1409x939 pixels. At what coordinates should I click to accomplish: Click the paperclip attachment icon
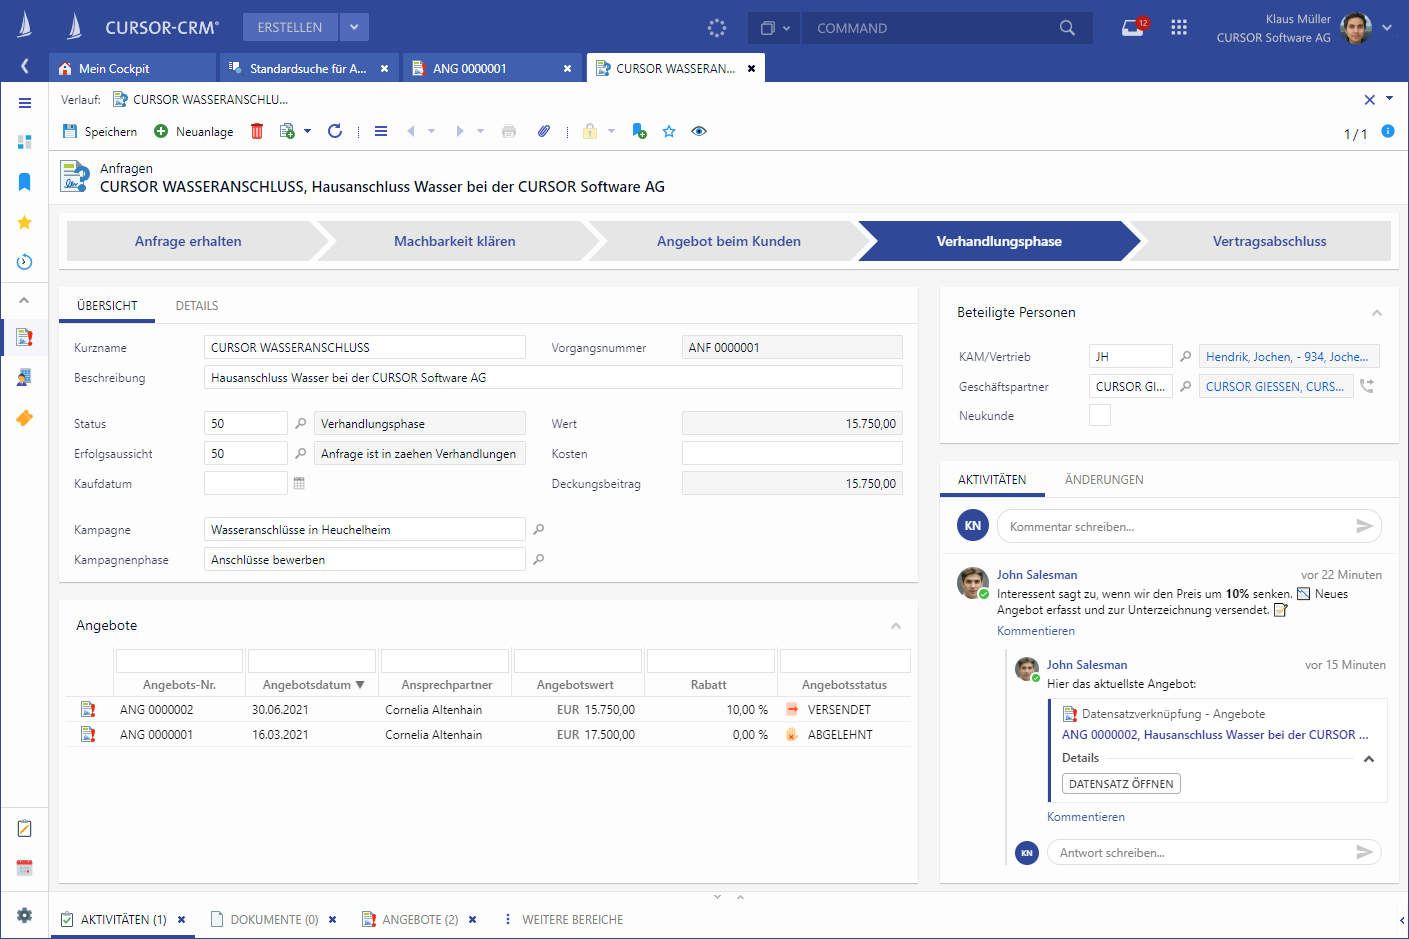(x=543, y=131)
